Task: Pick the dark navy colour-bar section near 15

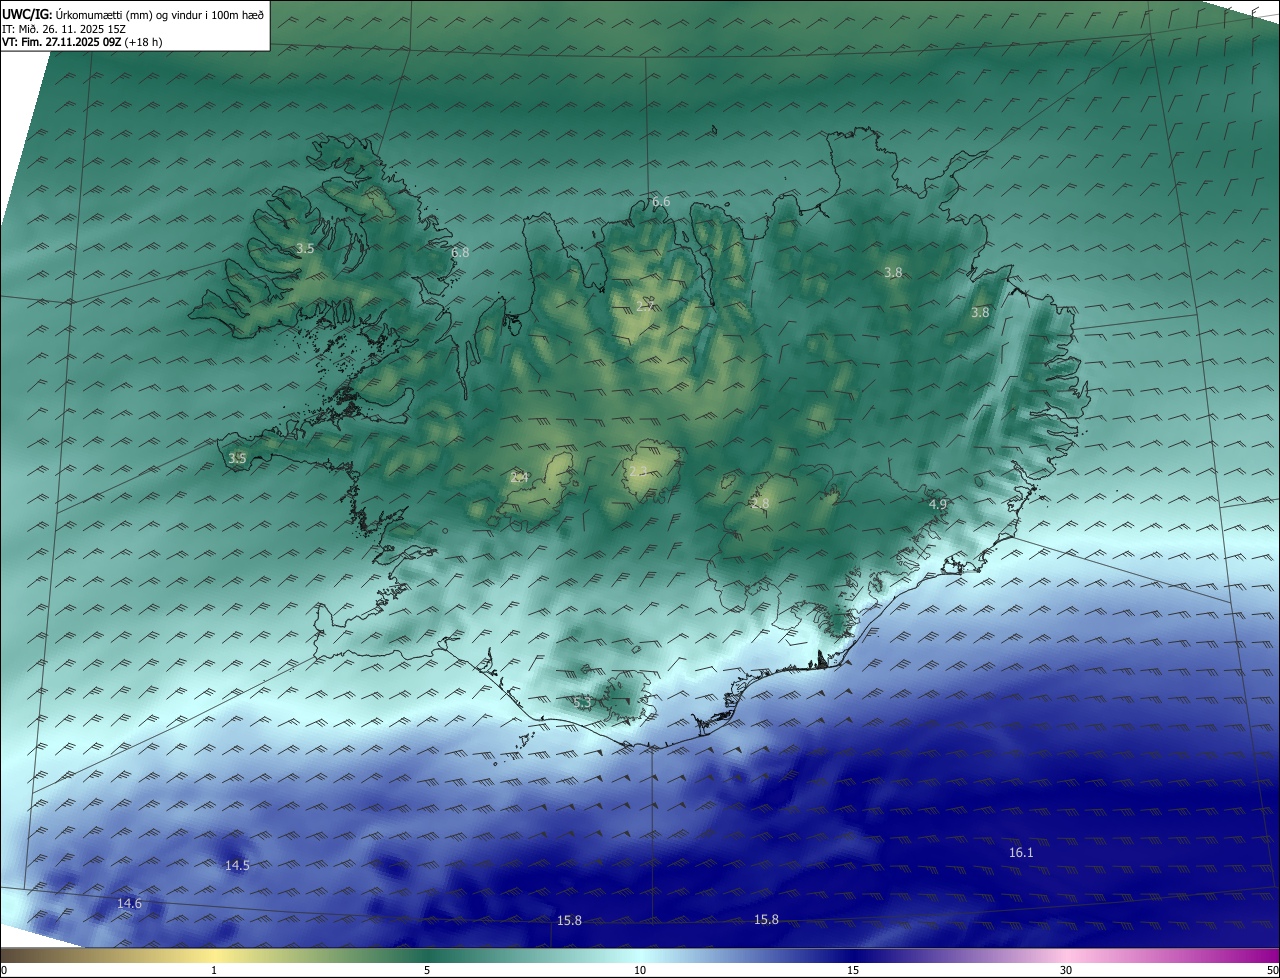Action: [x=853, y=956]
